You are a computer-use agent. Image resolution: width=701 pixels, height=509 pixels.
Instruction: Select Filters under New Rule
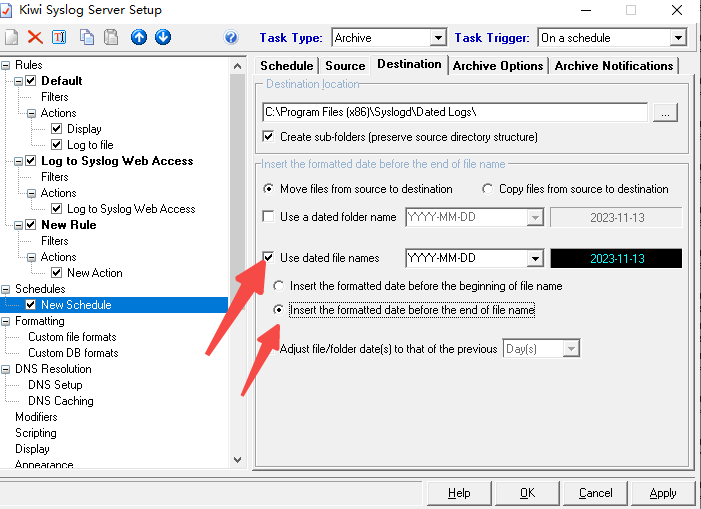(55, 241)
